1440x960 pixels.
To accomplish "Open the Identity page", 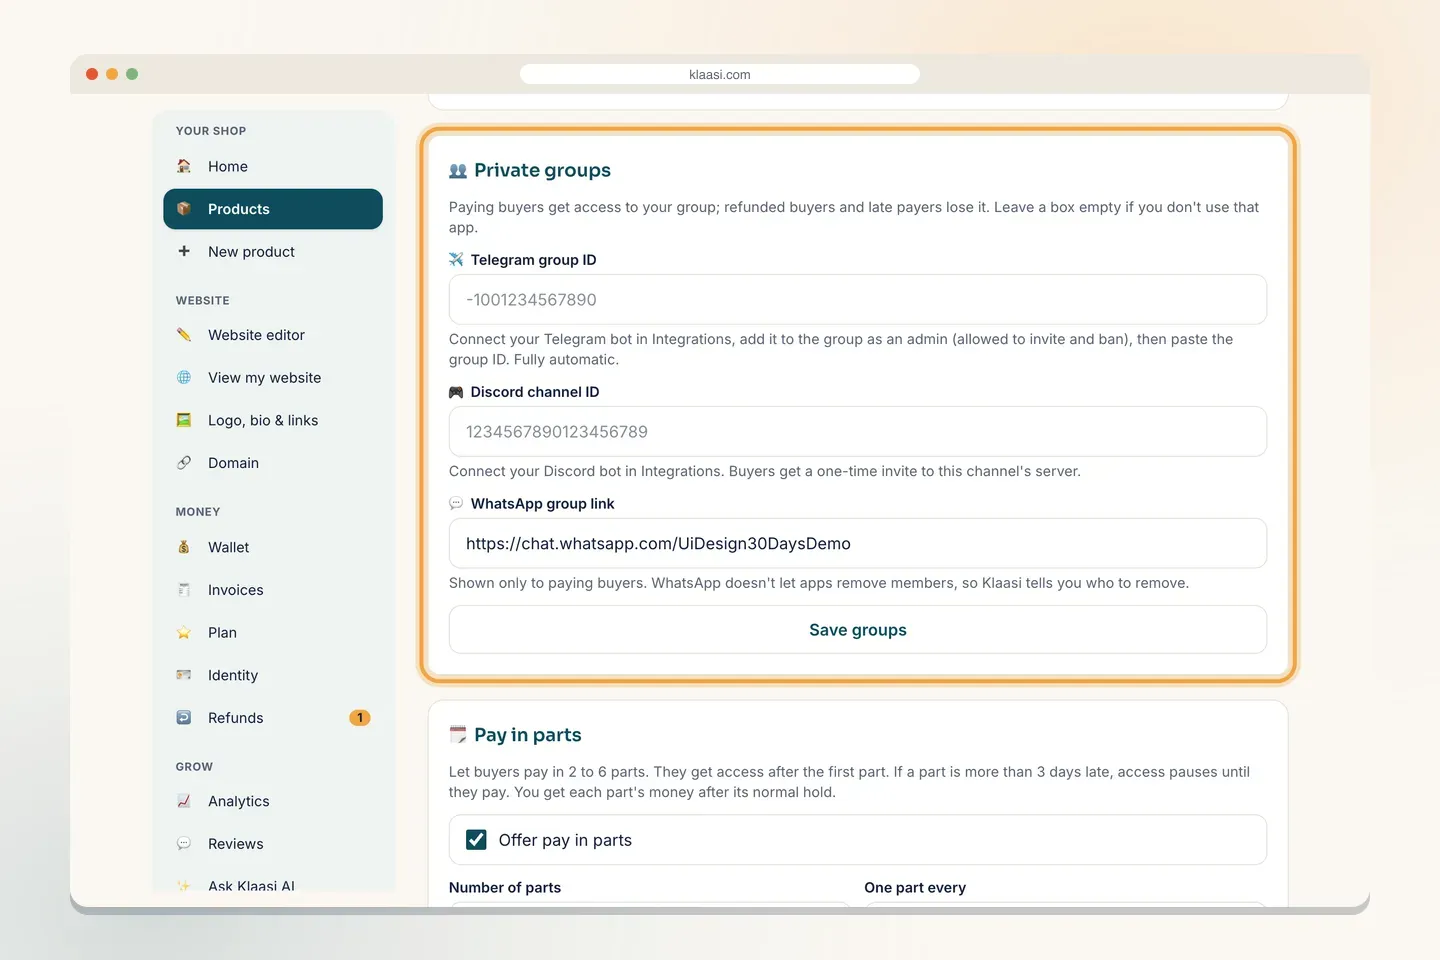I will point(273,675).
